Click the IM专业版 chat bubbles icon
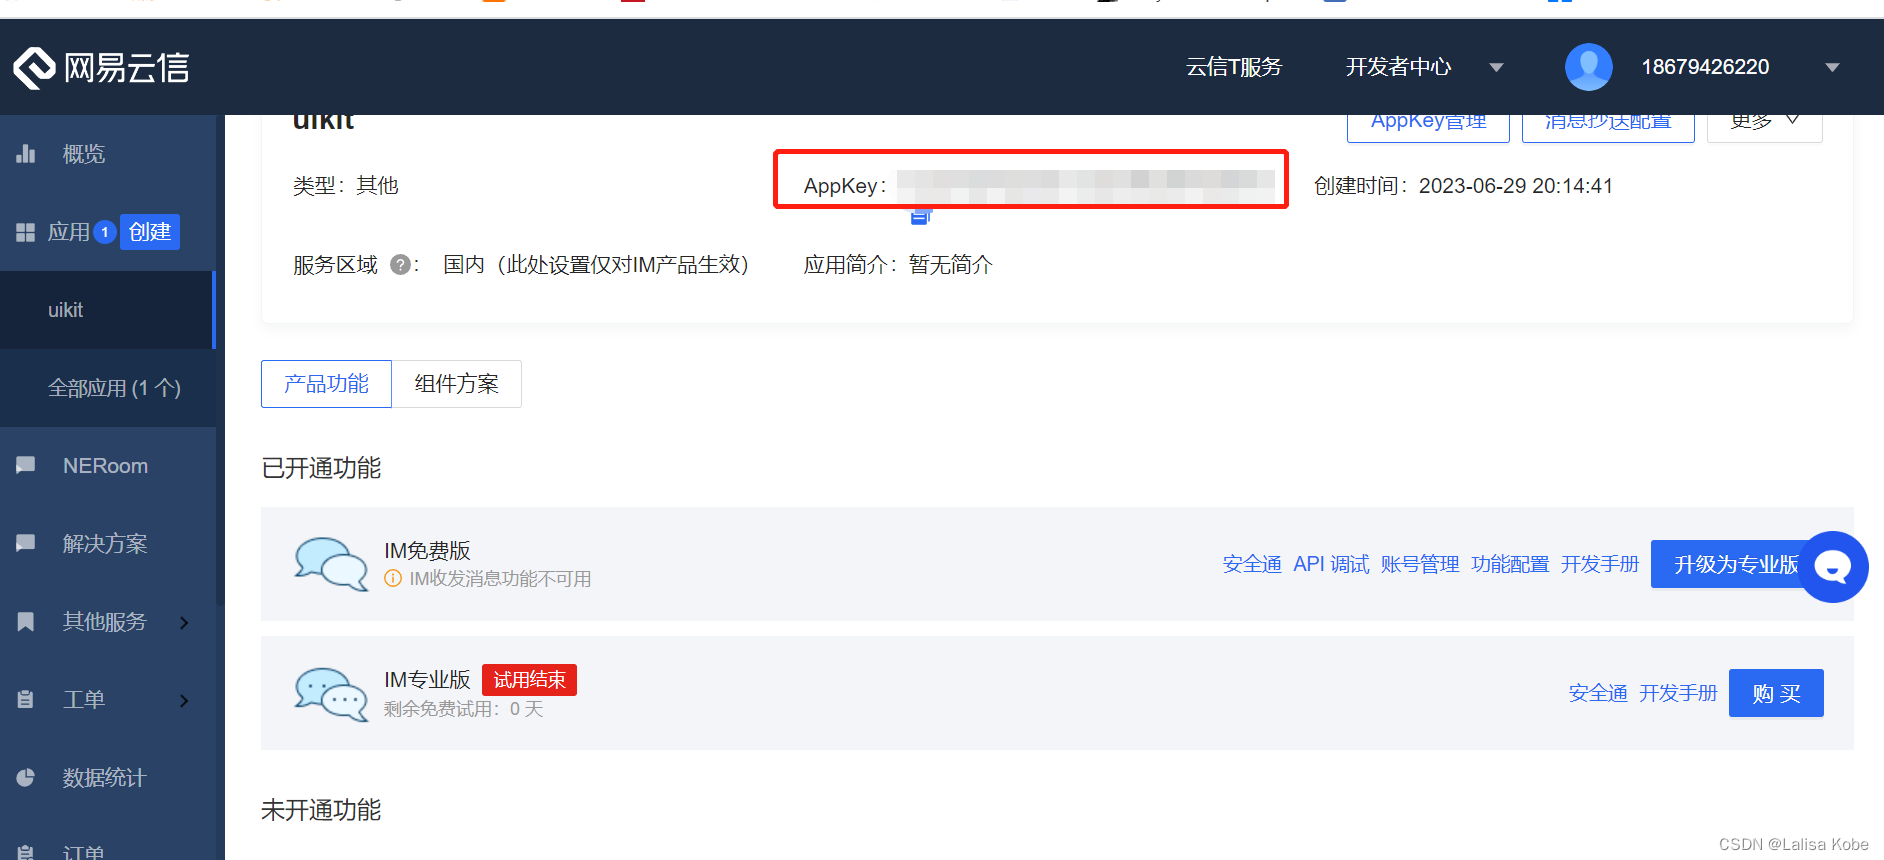This screenshot has width=1884, height=860. [x=331, y=694]
